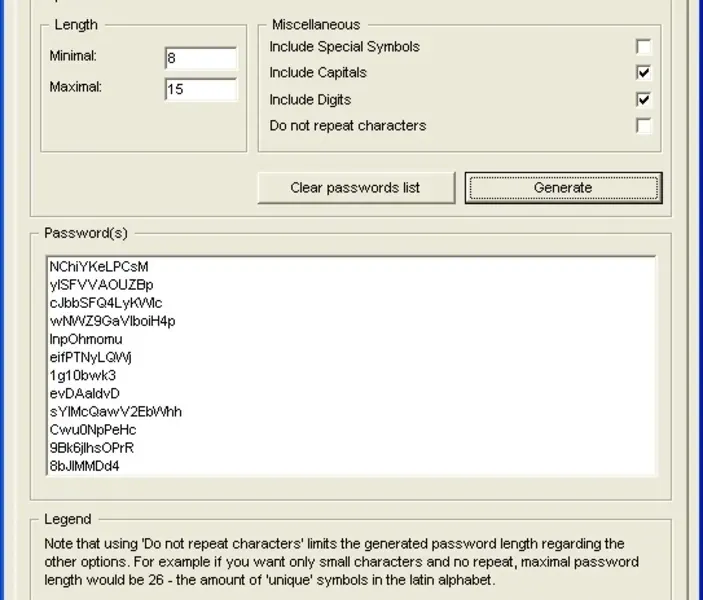Enable the Include Special Symbols checkbox
The image size is (703, 600).
pyautogui.click(x=643, y=47)
